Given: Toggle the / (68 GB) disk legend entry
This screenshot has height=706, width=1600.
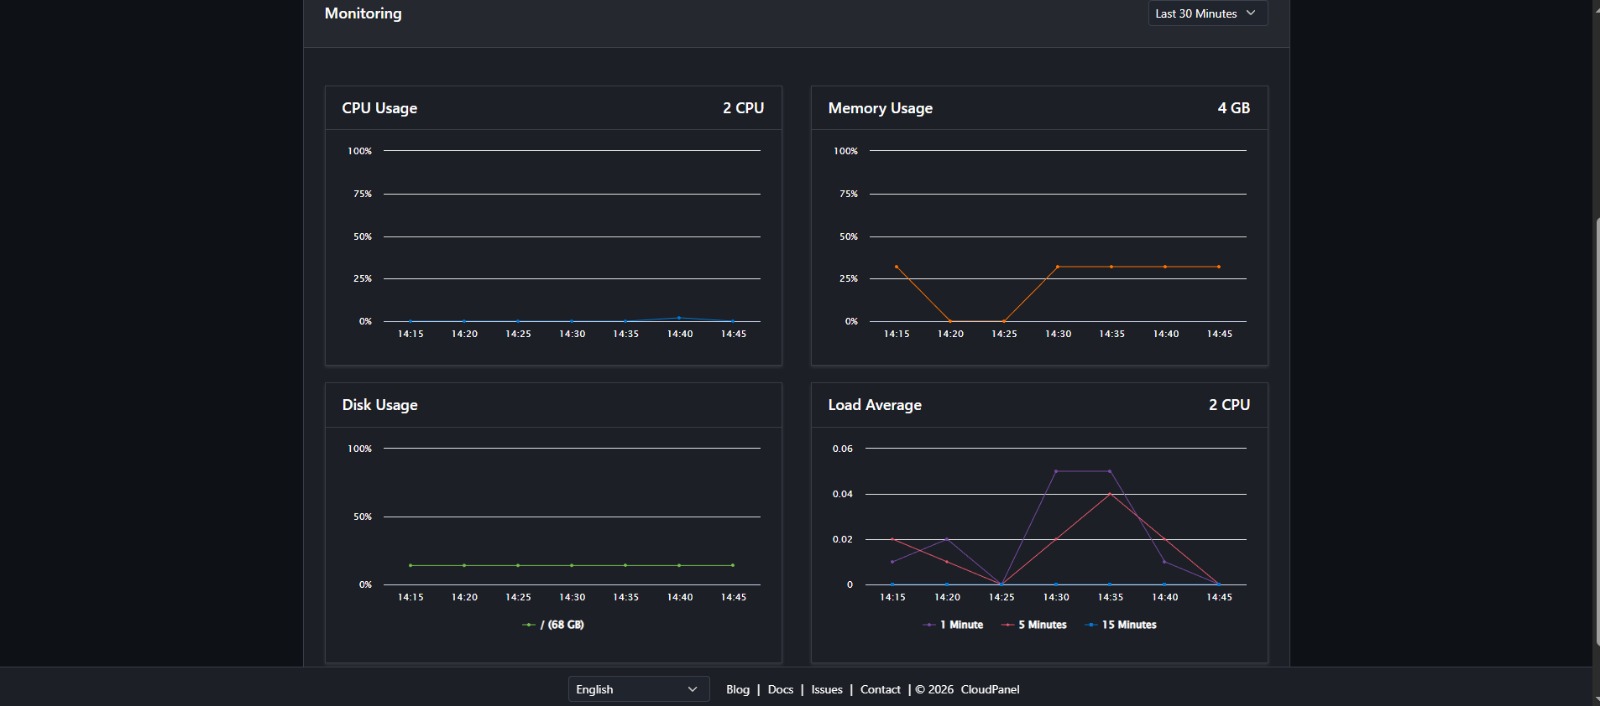Looking at the screenshot, I should tap(555, 625).
